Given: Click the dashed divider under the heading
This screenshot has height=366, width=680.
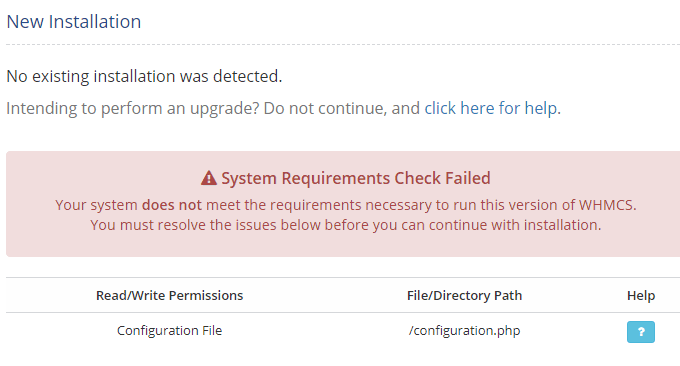Looking at the screenshot, I should point(343,44).
